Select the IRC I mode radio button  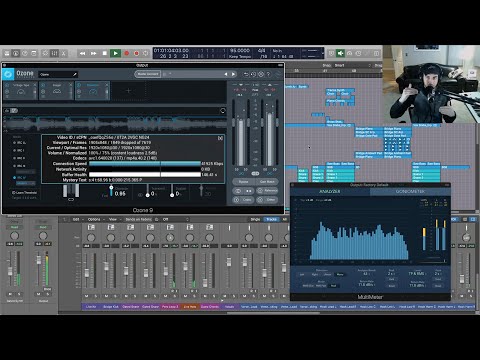(x=14, y=150)
